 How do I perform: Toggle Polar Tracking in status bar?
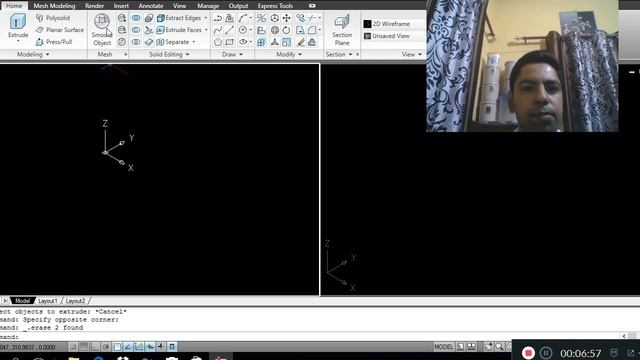[106, 347]
